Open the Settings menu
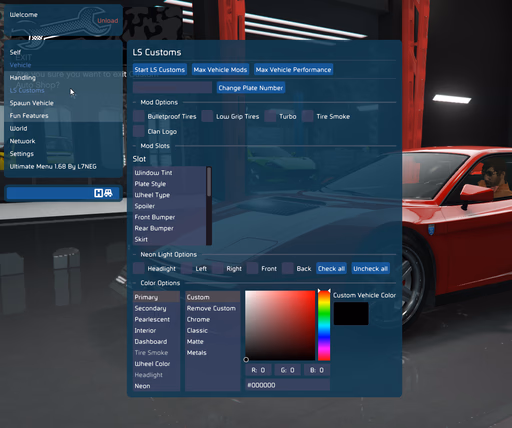The width and height of the screenshot is (512, 428). 21,154
